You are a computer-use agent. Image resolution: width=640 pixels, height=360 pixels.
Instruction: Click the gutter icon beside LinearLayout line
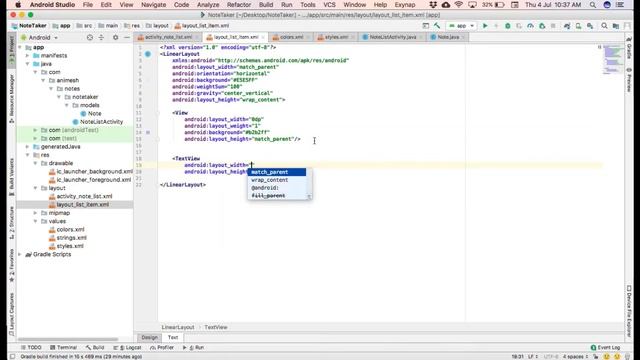click(148, 54)
